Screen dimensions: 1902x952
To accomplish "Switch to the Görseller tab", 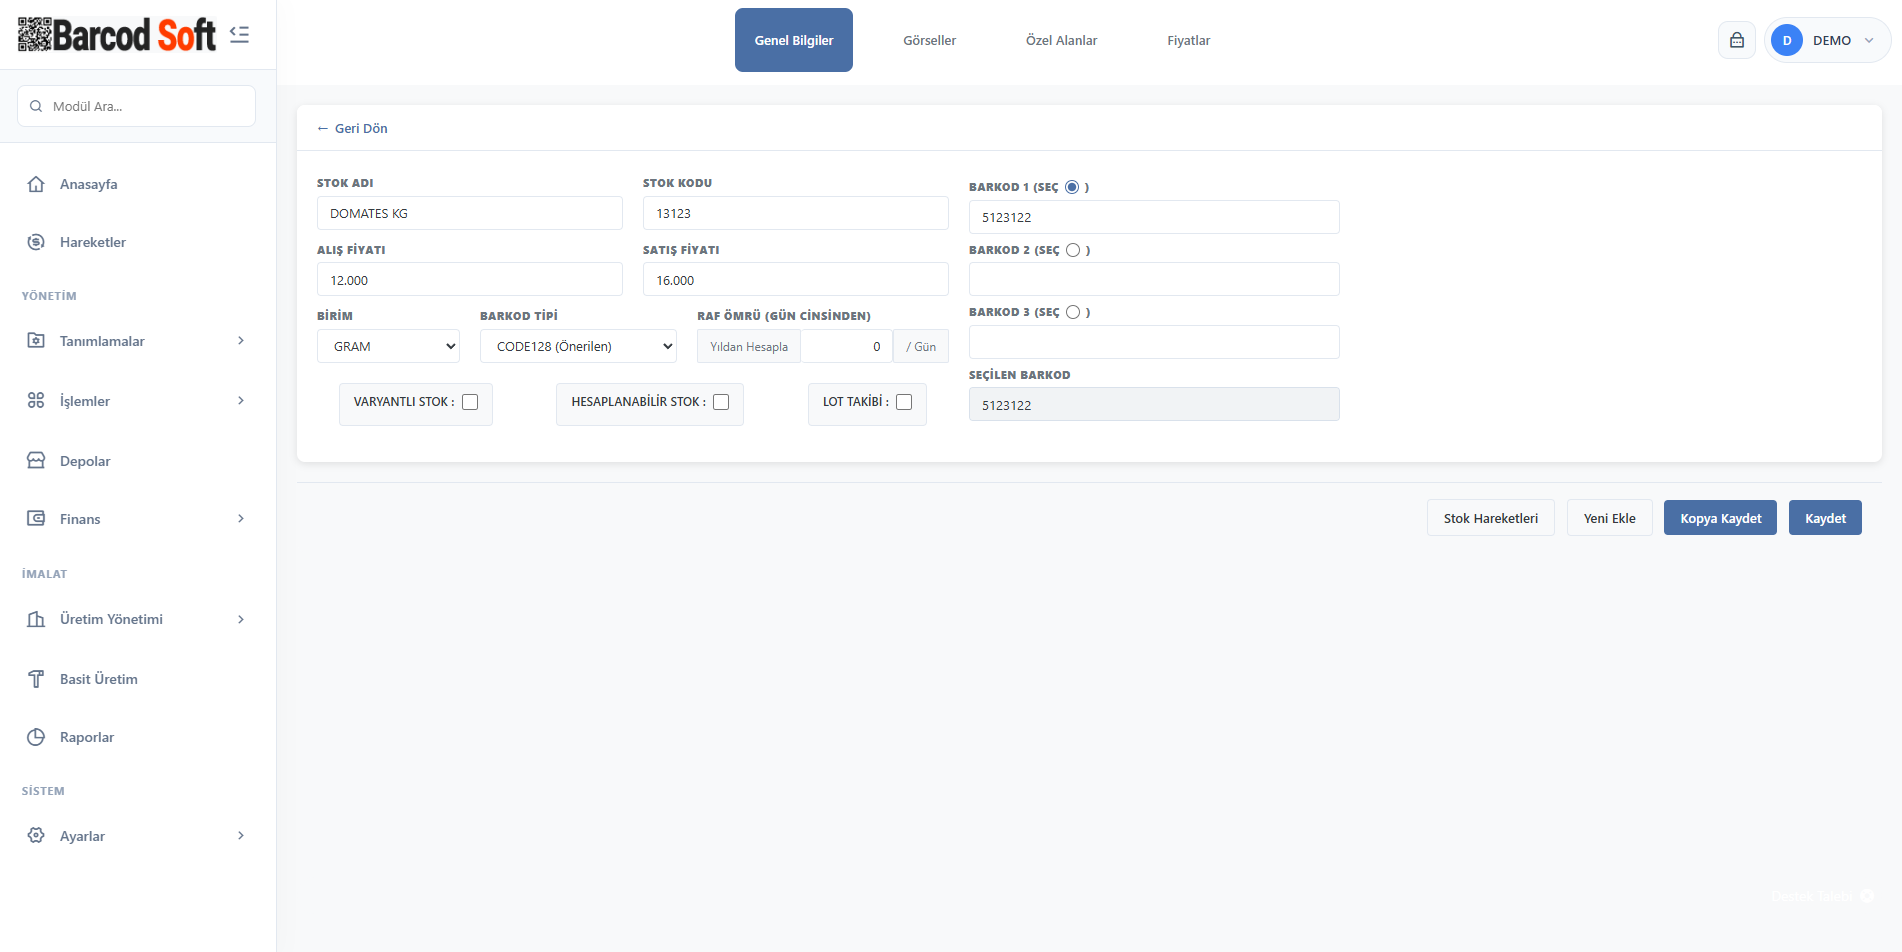I will pos(929,40).
